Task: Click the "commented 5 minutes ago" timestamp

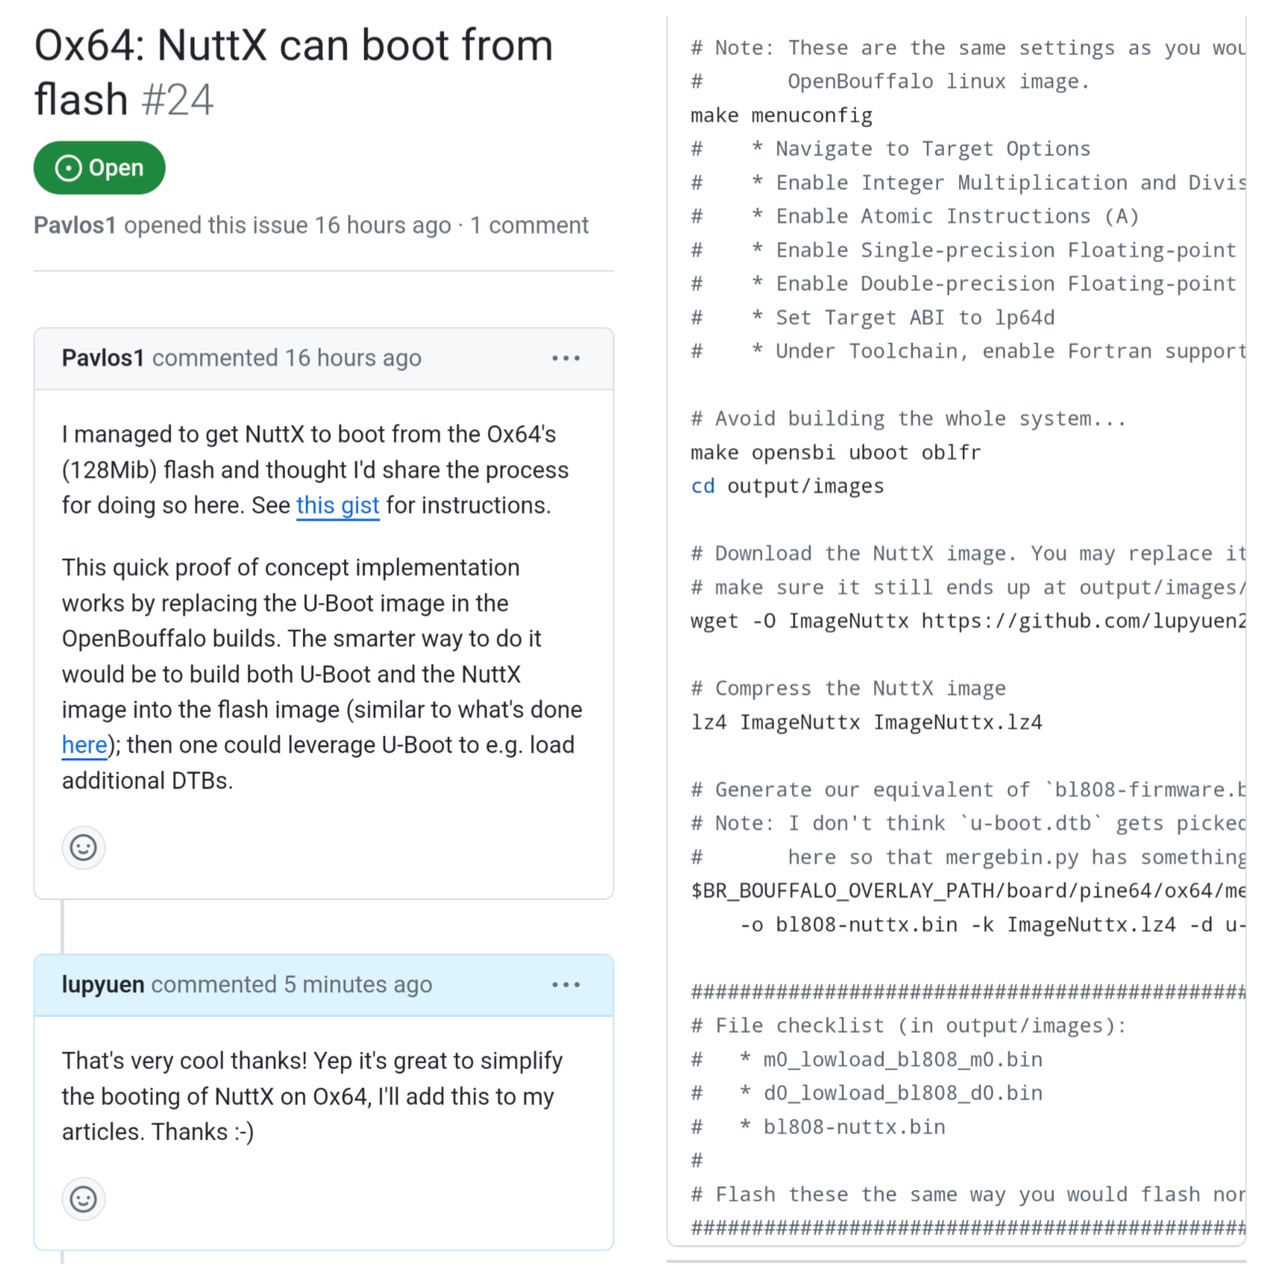Action: coord(292,985)
